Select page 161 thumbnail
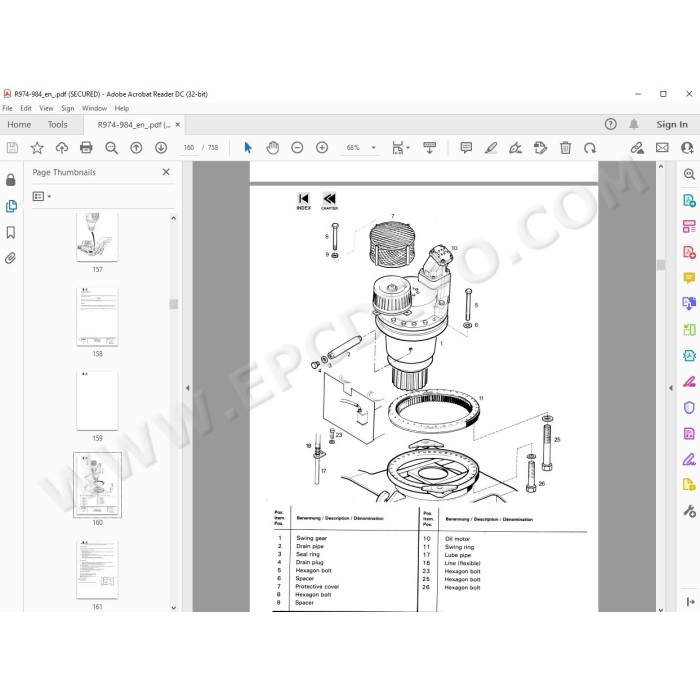 pos(97,569)
